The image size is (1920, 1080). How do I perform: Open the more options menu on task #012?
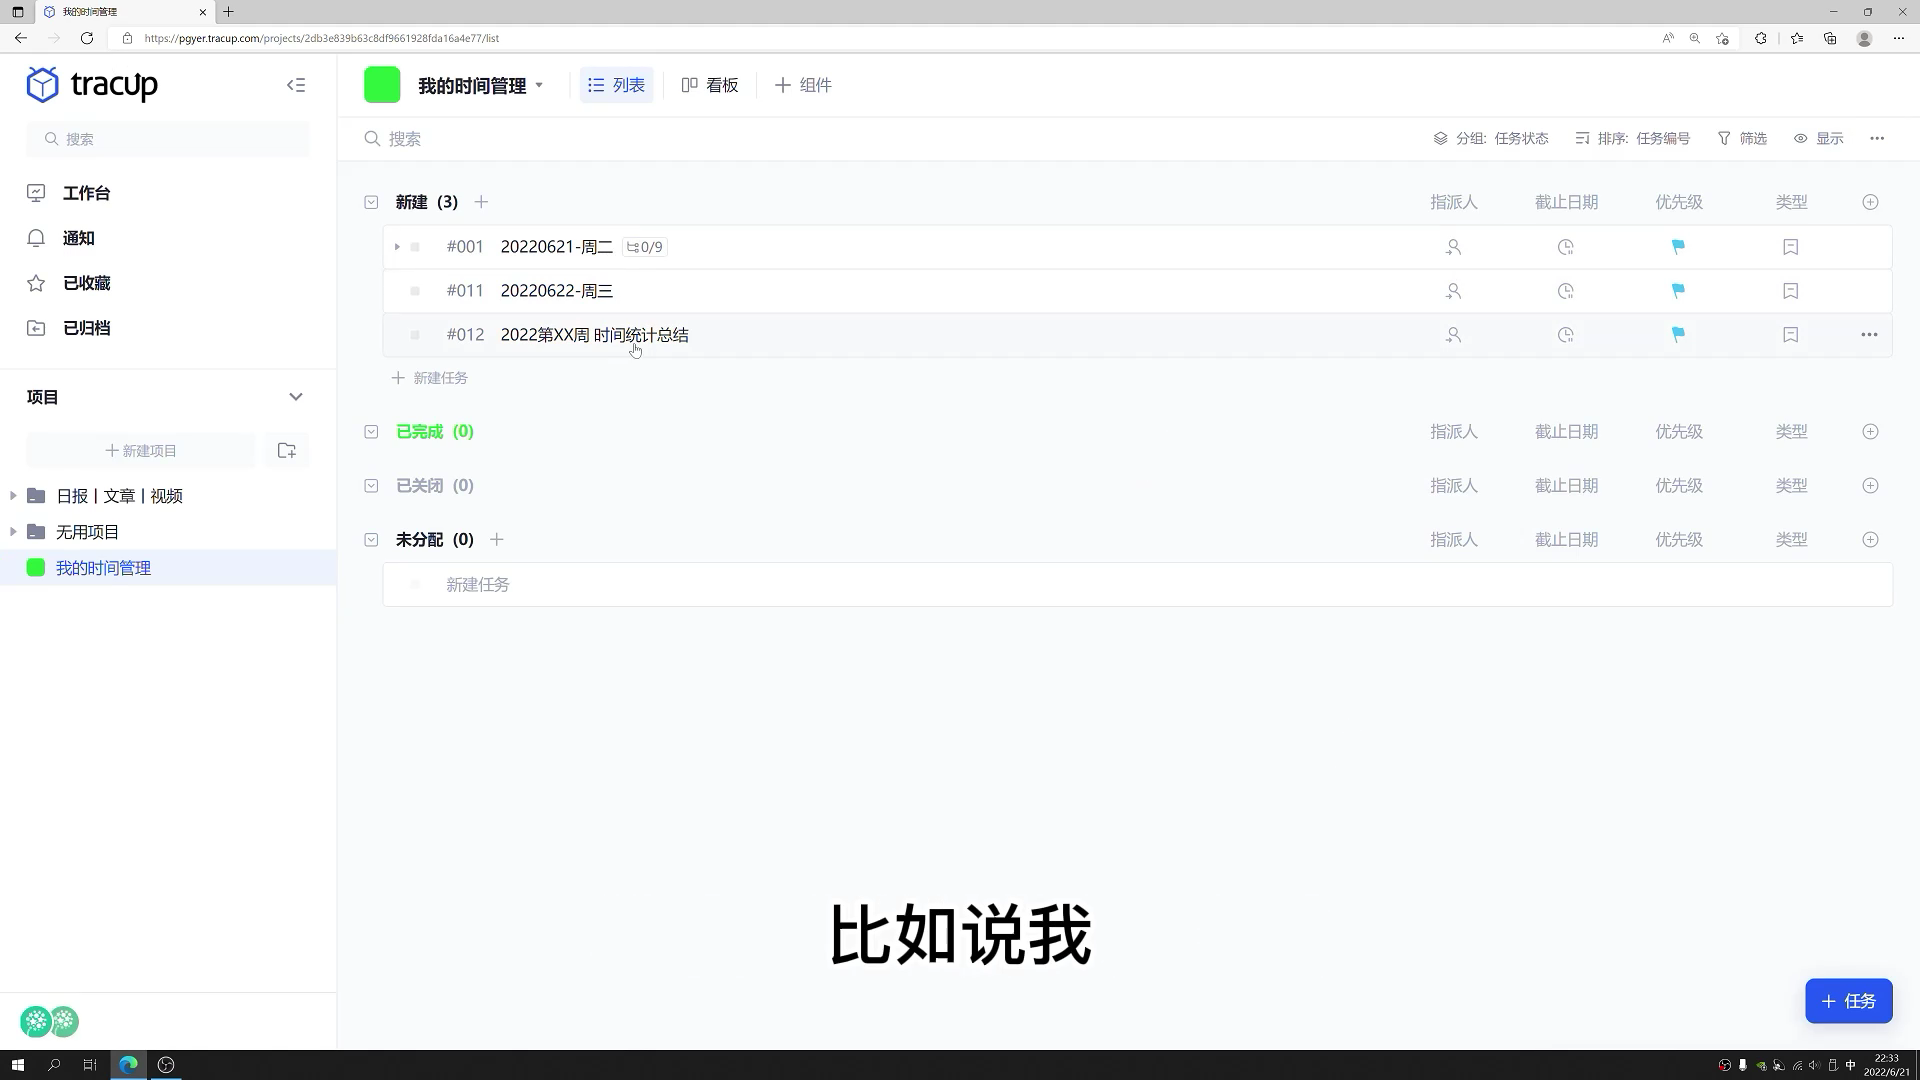tap(1869, 335)
